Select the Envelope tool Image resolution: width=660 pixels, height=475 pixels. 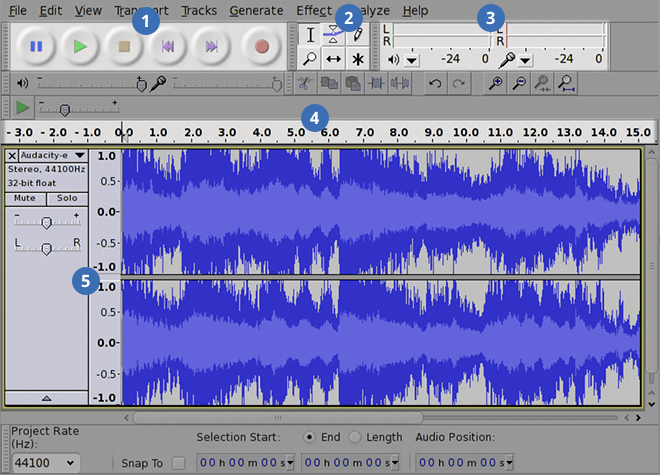coord(333,35)
